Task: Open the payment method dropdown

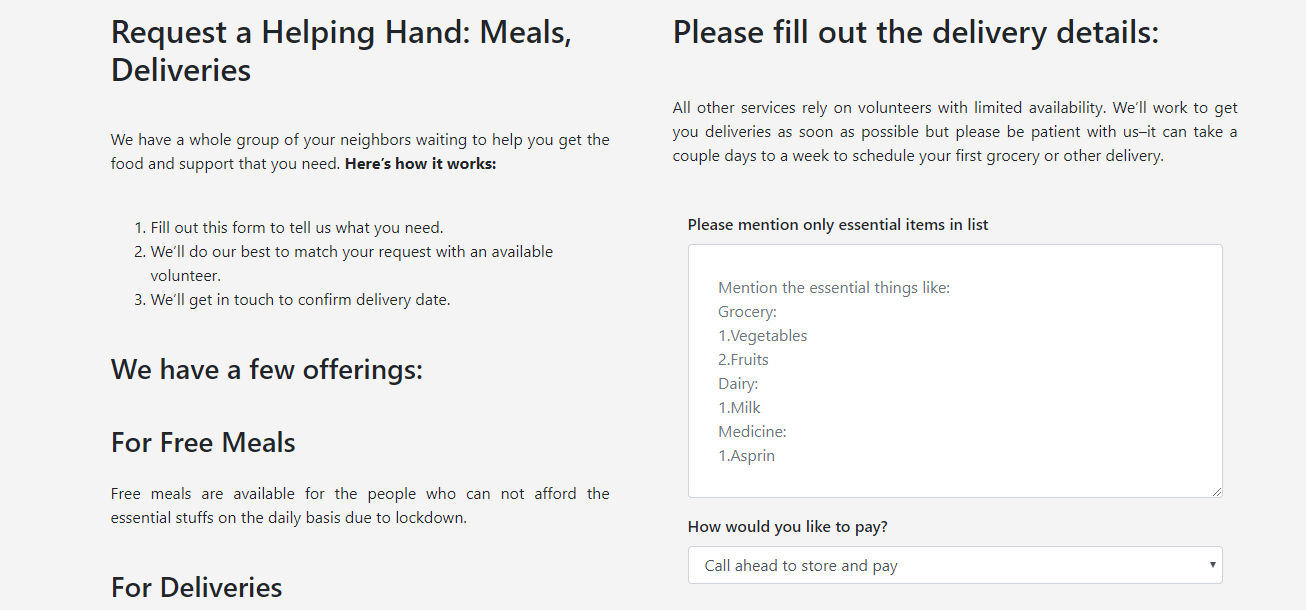Action: coord(954,565)
